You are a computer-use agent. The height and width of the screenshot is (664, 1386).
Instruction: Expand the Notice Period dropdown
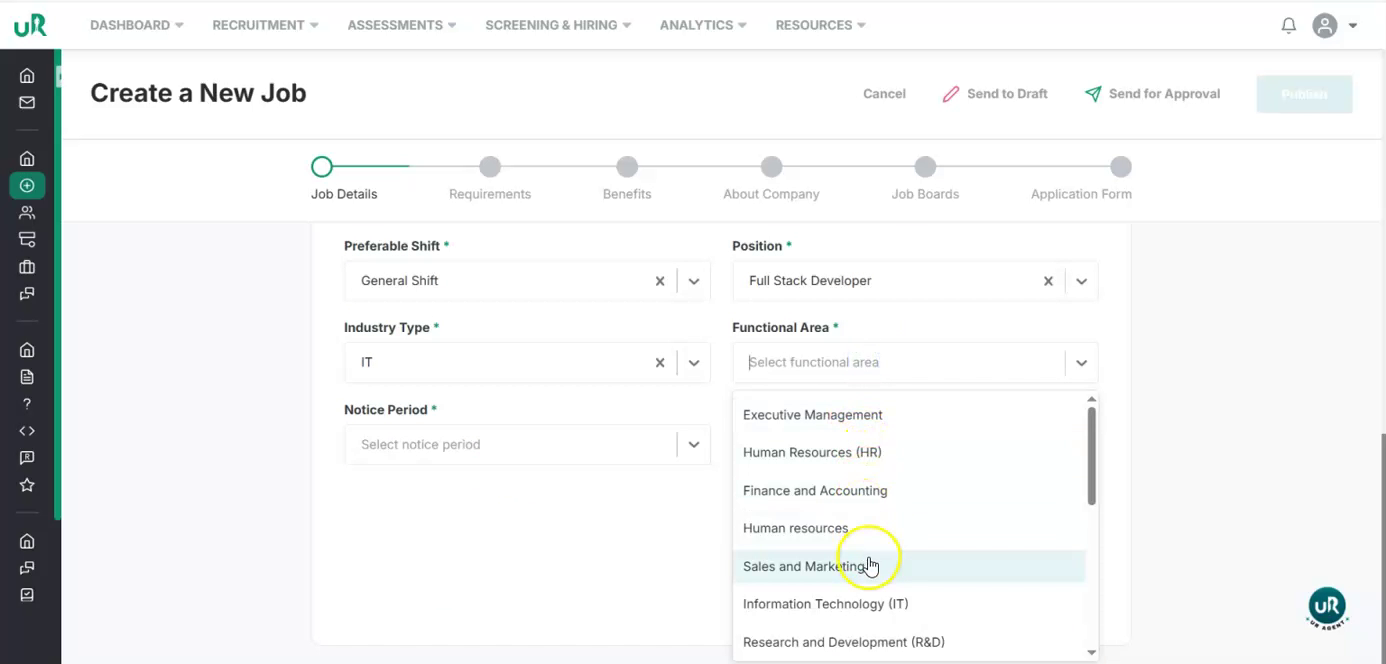pos(694,445)
